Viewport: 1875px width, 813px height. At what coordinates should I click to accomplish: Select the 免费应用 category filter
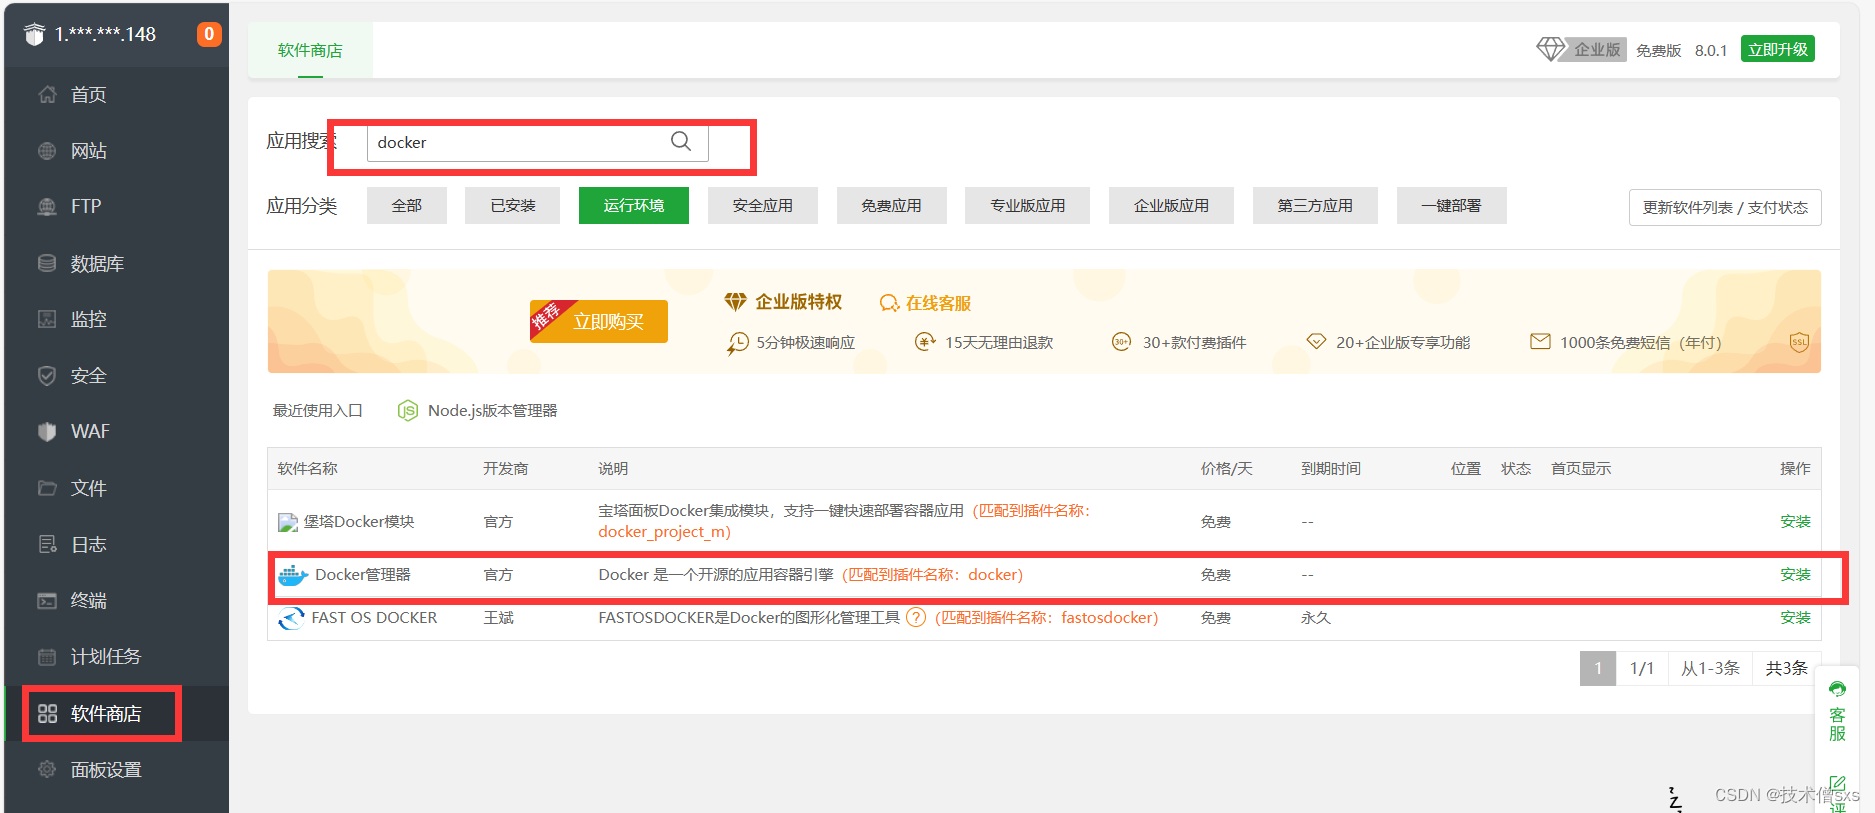[892, 205]
